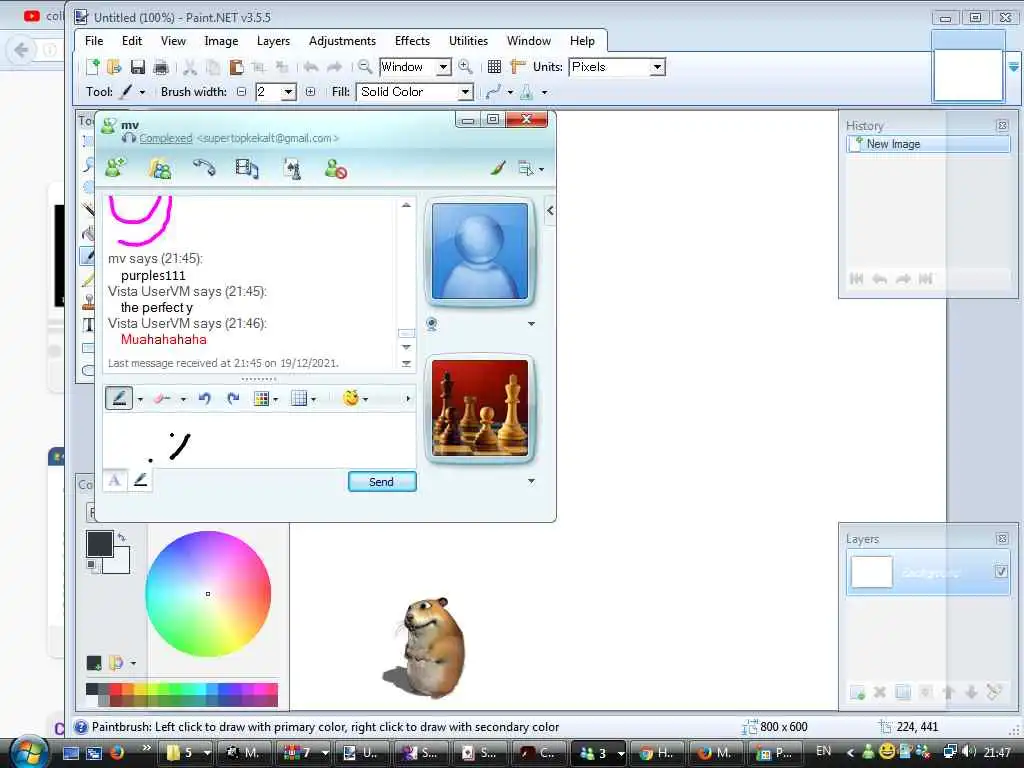
Task: Click the volume icon in system tray
Action: click(x=969, y=752)
